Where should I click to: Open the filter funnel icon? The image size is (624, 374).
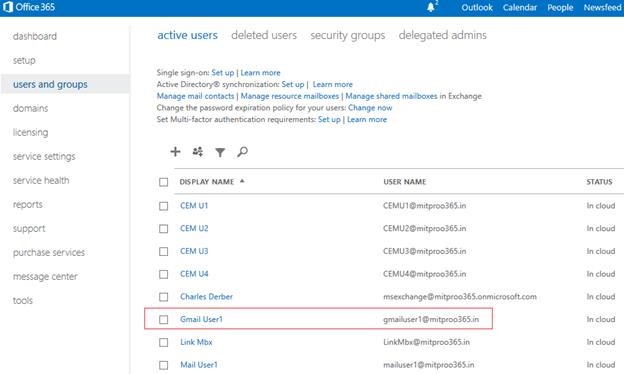[x=220, y=152]
